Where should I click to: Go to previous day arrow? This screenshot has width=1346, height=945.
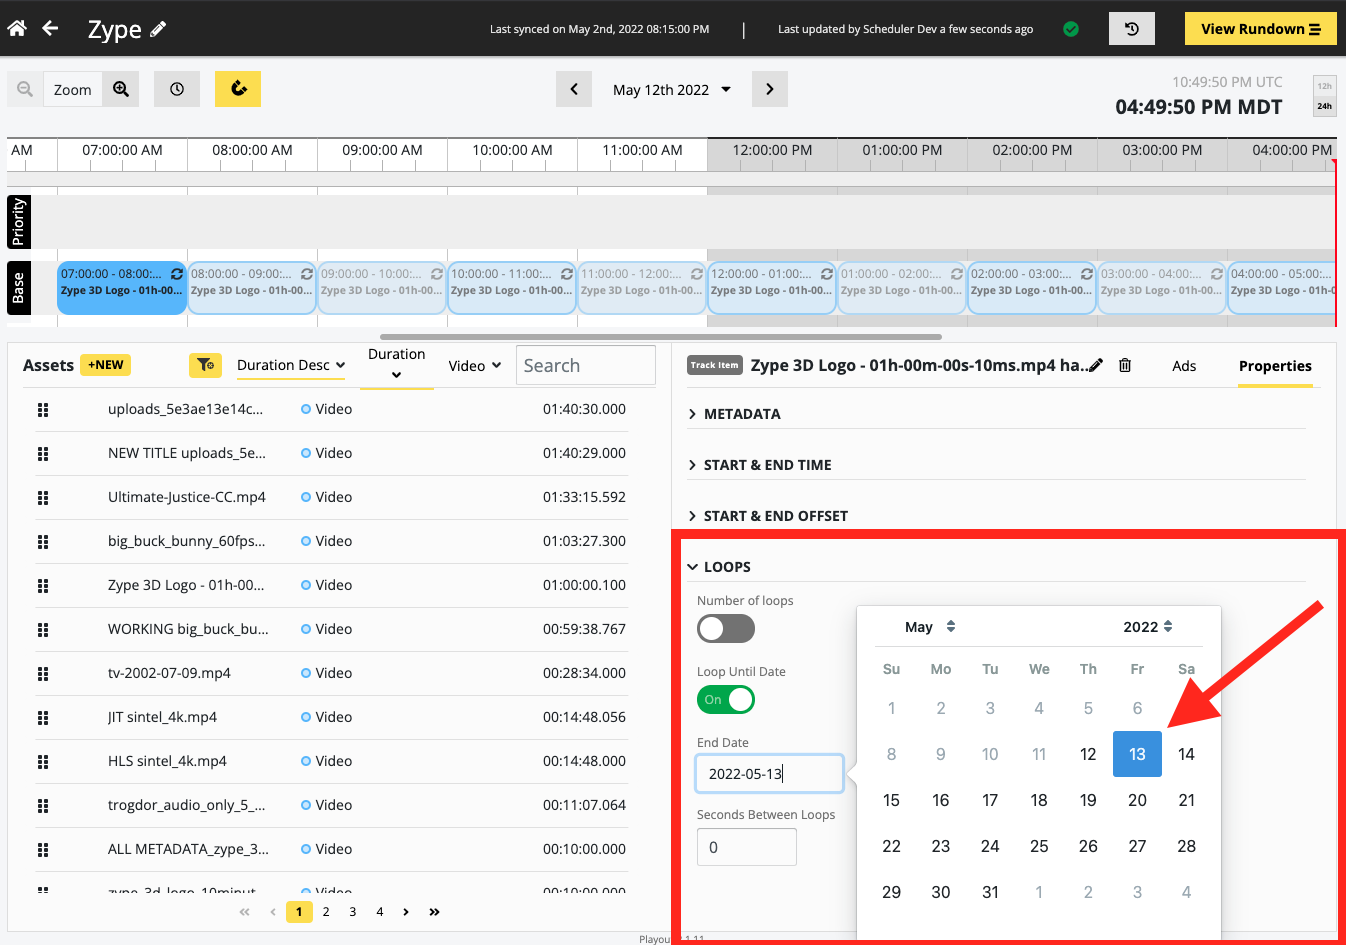574,89
